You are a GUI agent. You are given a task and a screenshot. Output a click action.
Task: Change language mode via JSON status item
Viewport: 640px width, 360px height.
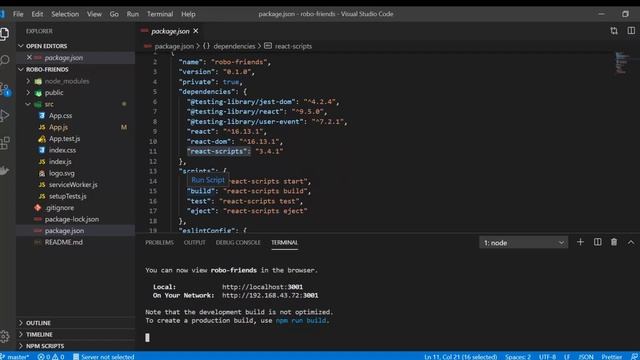click(x=586, y=356)
